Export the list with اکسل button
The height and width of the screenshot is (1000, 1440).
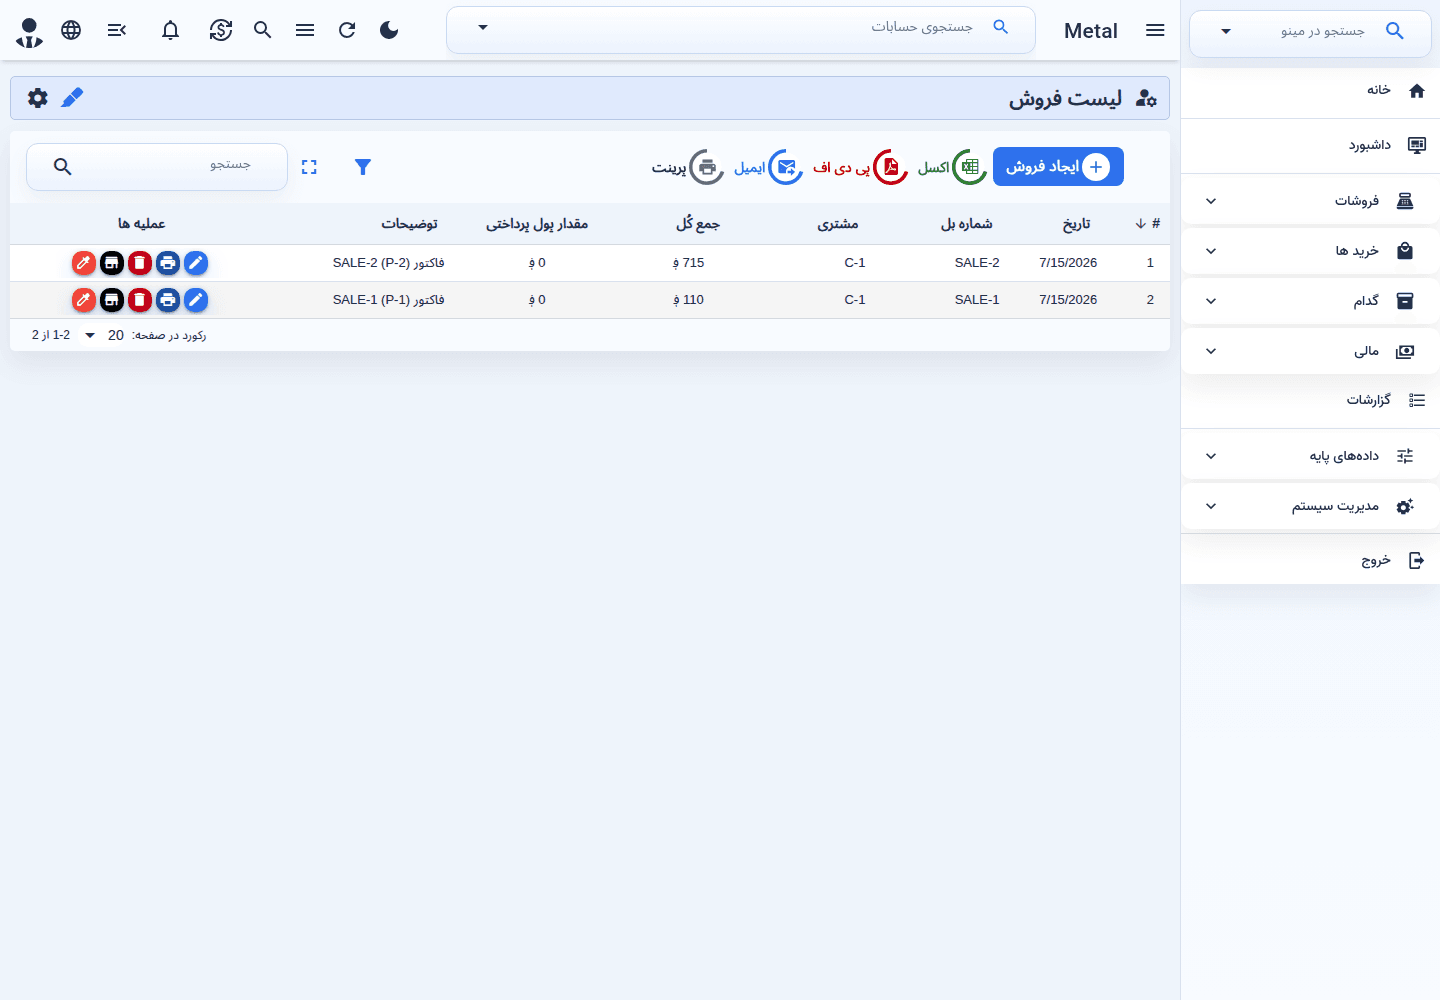click(x=952, y=167)
